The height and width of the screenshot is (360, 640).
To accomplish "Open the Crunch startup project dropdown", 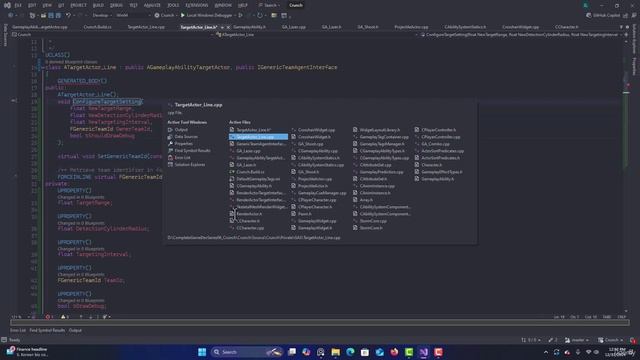I will (x=165, y=15).
